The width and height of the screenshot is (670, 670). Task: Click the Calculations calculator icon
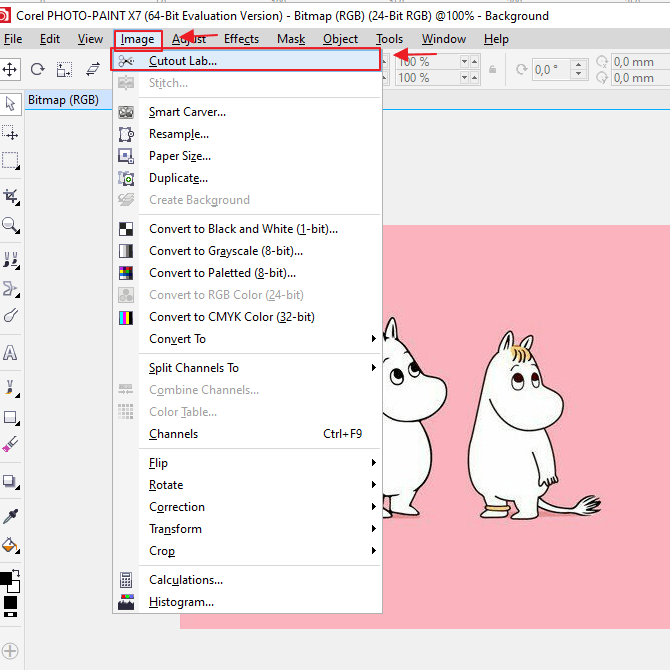(126, 581)
